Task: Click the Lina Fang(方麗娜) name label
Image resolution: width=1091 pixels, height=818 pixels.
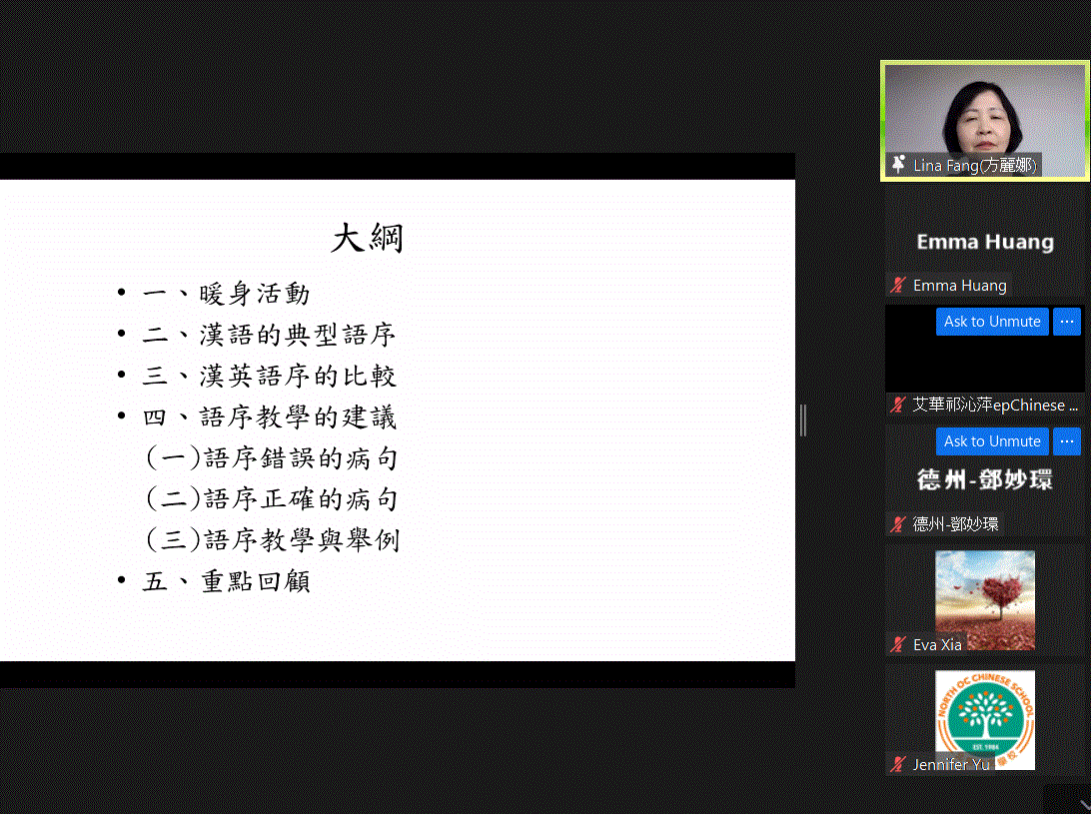Action: 974,165
